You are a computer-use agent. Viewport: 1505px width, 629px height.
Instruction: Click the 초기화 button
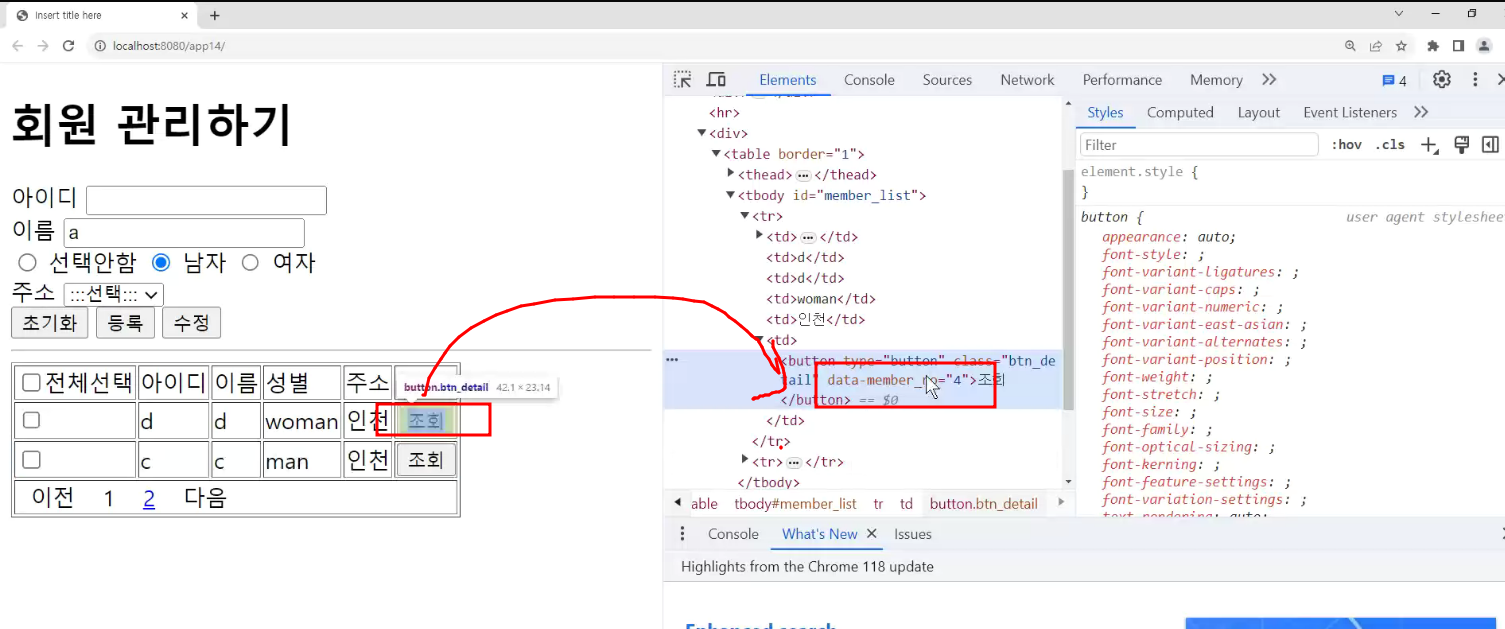[50, 323]
